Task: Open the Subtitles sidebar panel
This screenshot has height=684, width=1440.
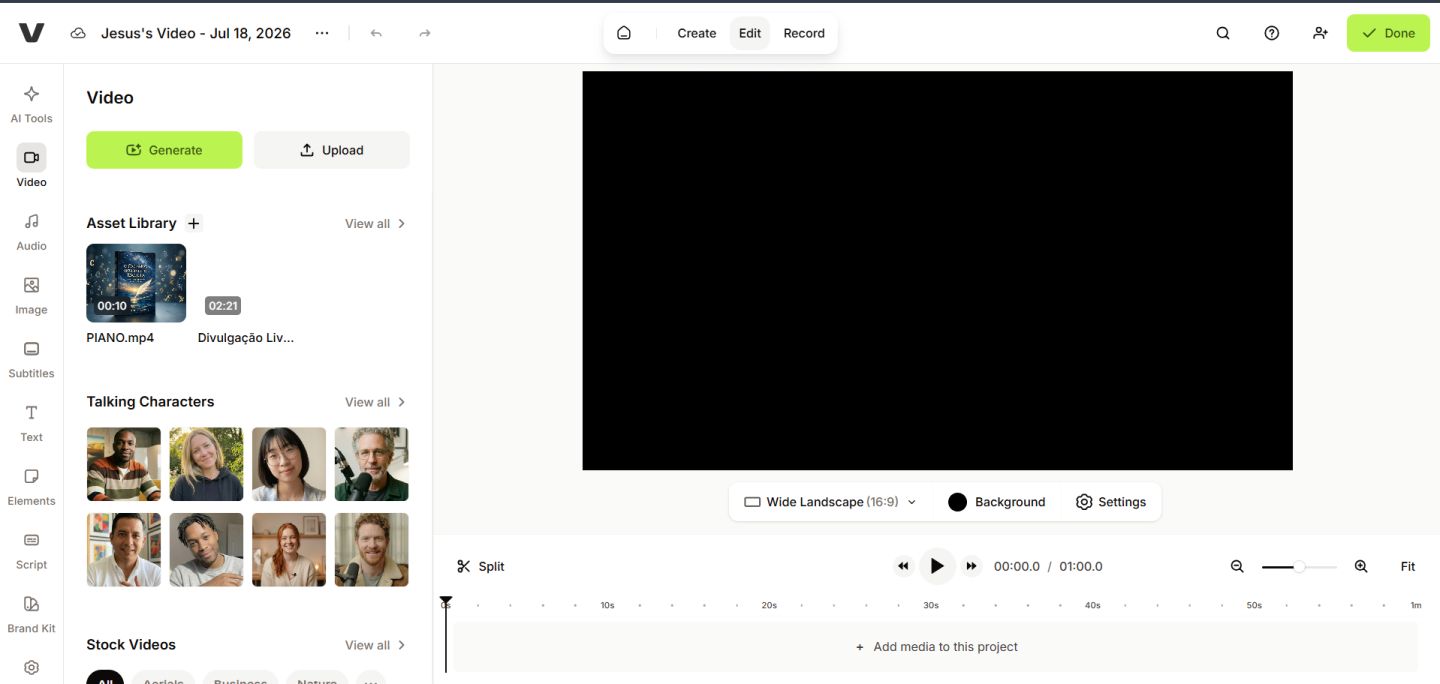Action: pyautogui.click(x=31, y=359)
